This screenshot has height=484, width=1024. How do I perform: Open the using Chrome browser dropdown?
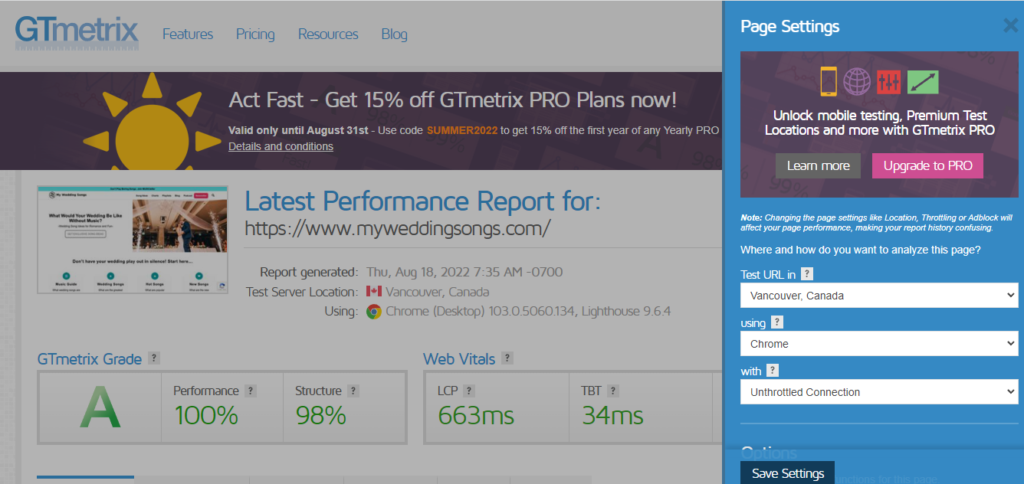point(879,344)
